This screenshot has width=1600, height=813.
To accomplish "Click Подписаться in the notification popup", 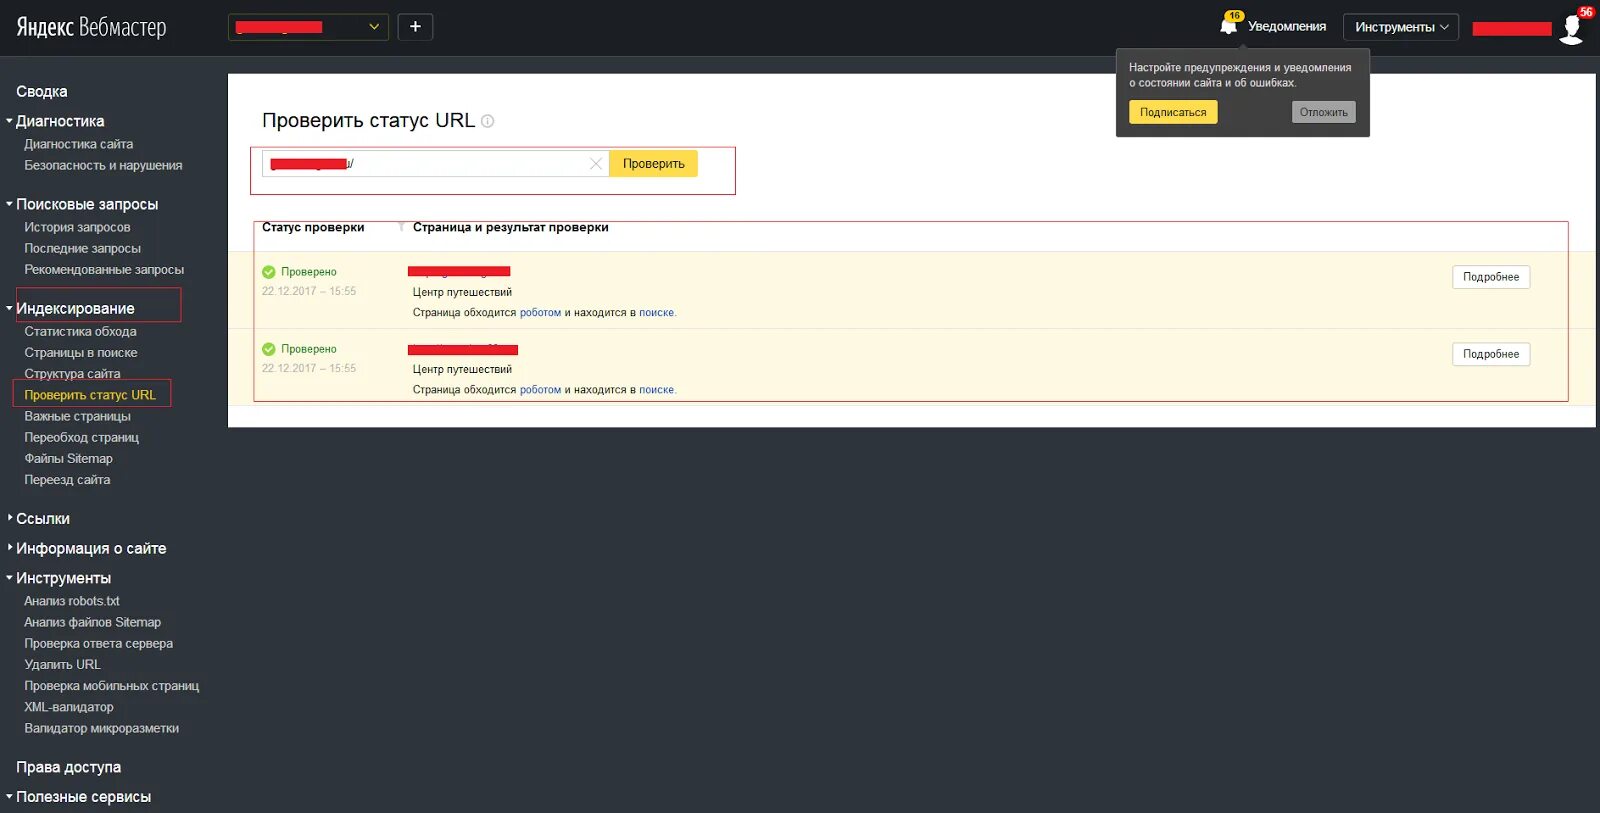I will (1173, 112).
